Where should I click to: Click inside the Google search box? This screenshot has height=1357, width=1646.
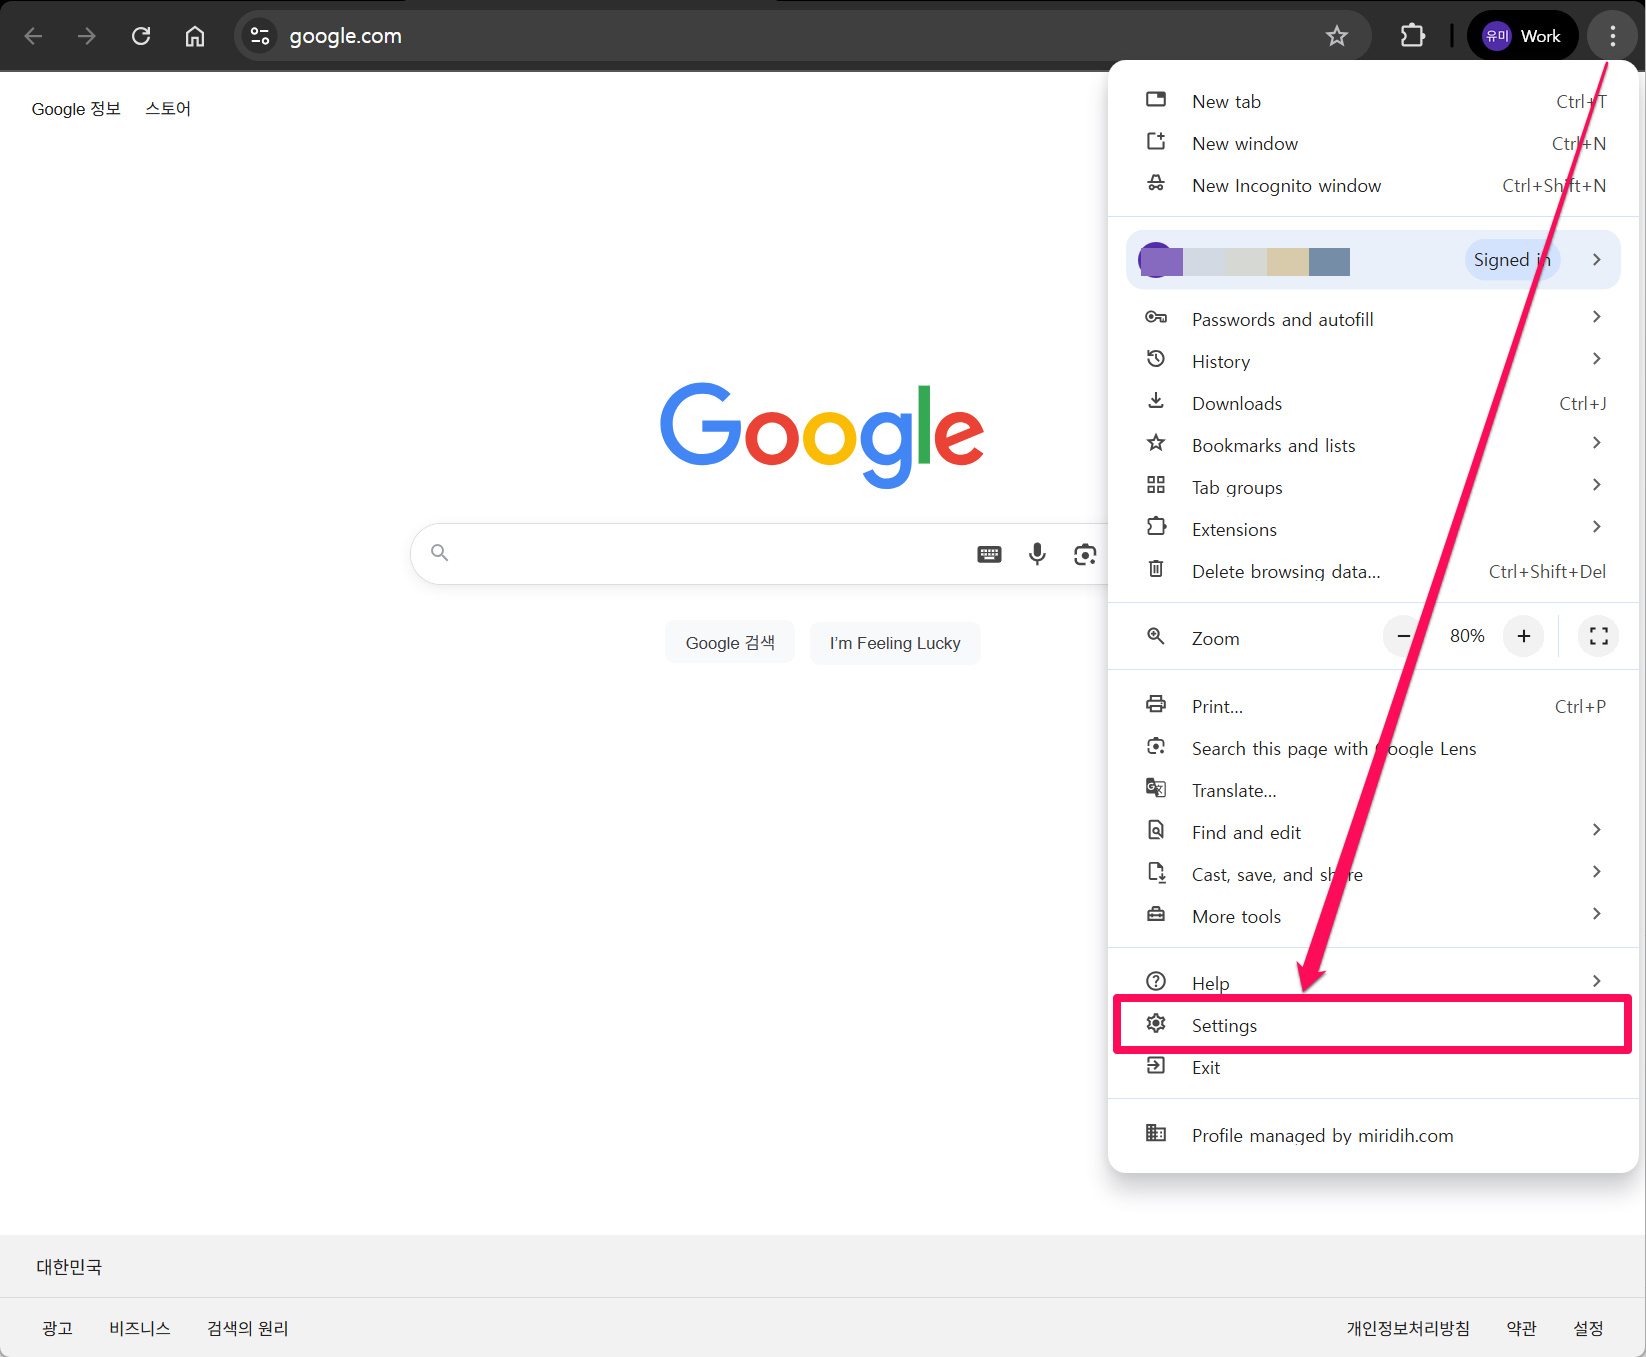700,554
